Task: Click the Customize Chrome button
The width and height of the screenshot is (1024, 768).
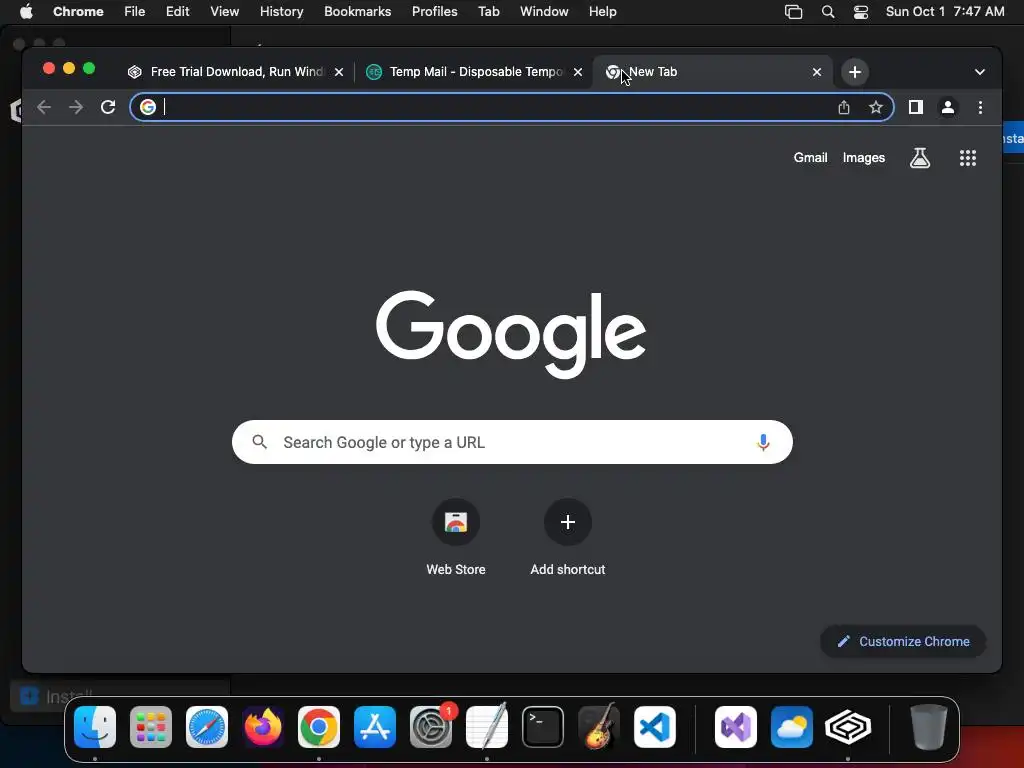Action: tap(903, 641)
